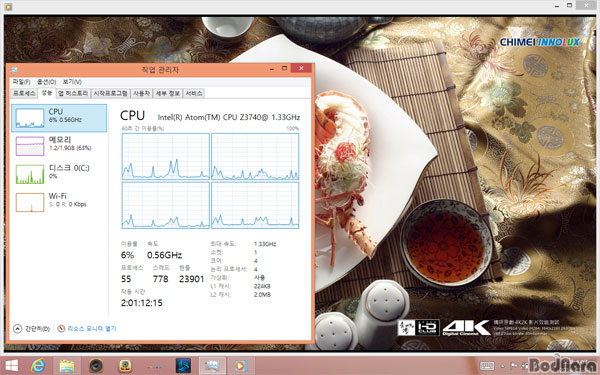This screenshot has width=600, height=375.
Task: Switch to the 프로세스 tab
Action: (24, 93)
